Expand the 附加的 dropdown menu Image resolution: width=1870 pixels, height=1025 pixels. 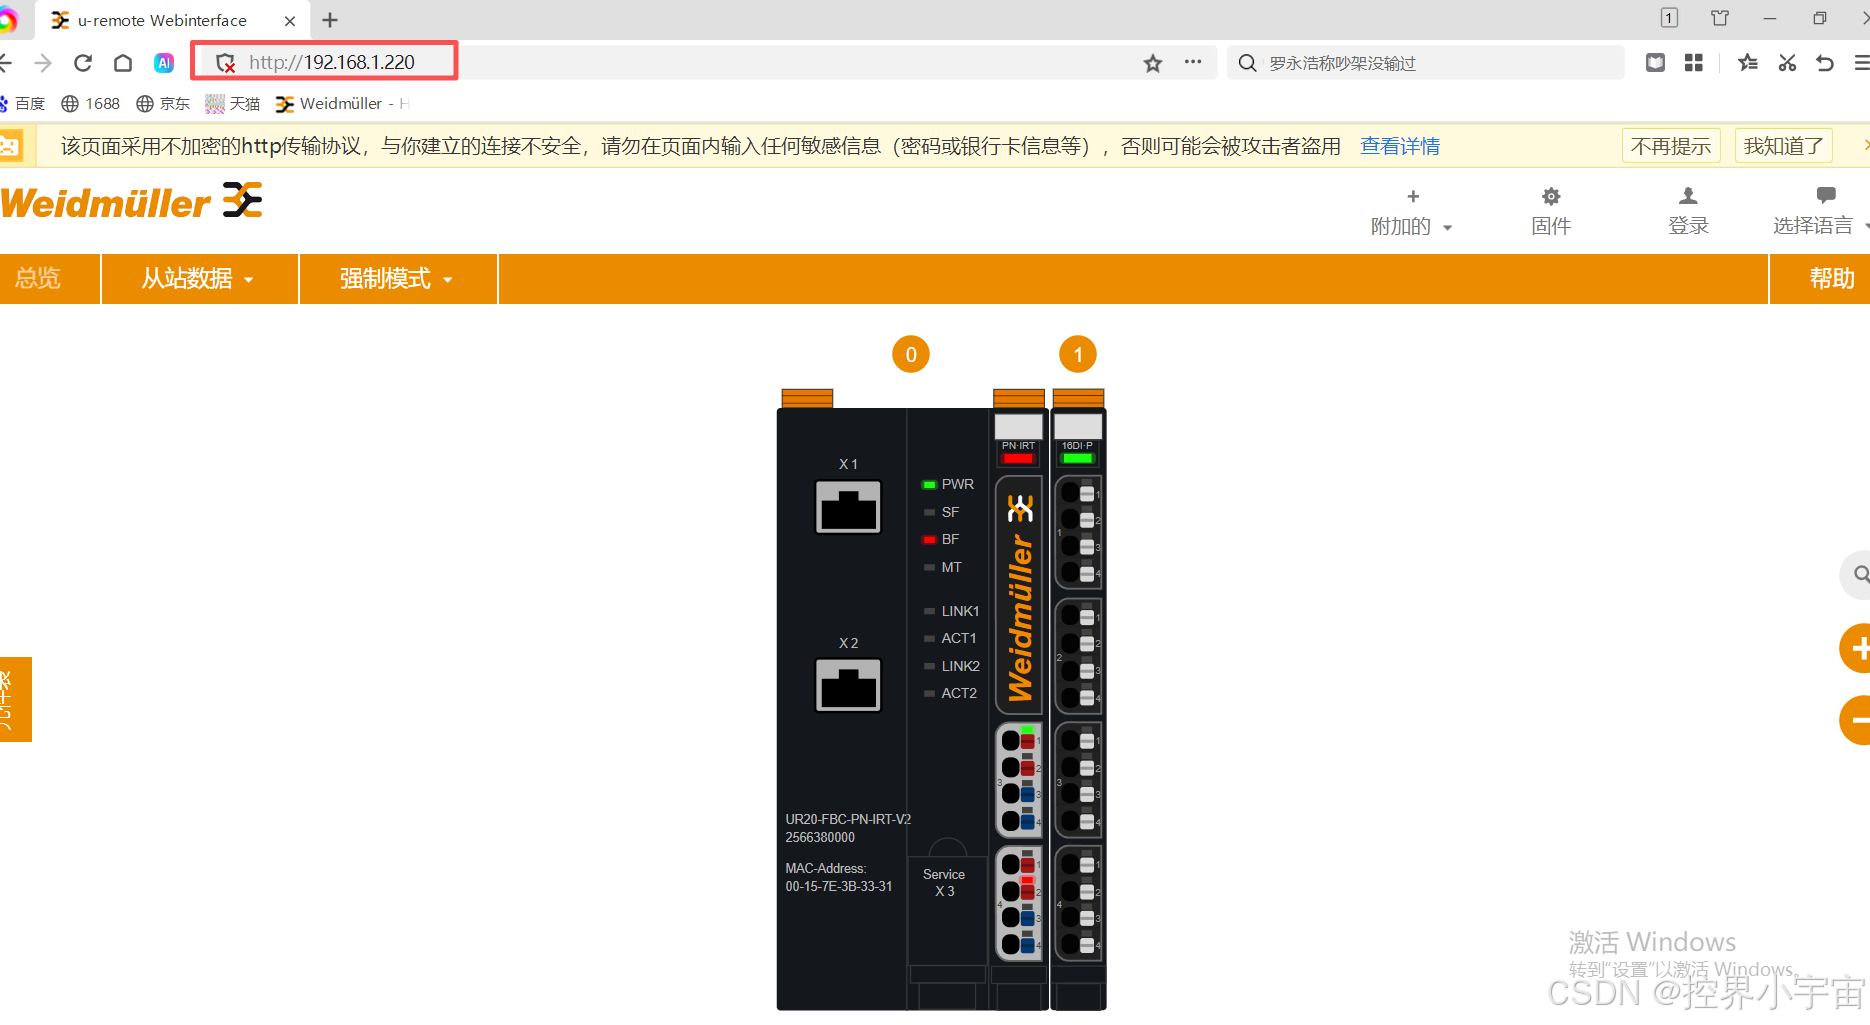[1412, 211]
